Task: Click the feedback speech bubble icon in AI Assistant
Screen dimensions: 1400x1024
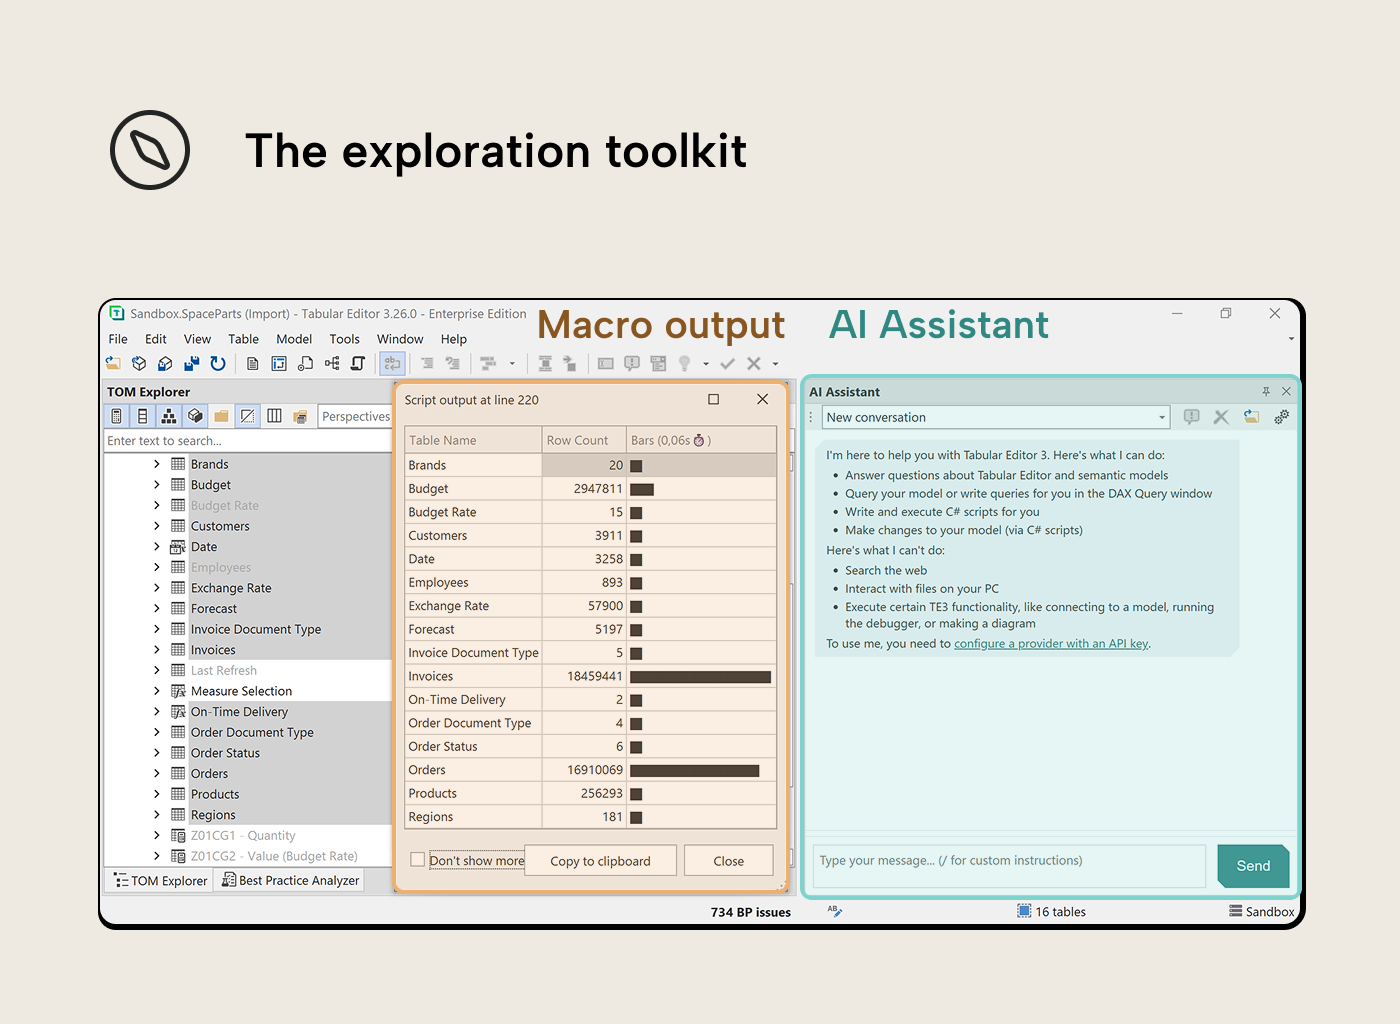Action: [x=1191, y=417]
